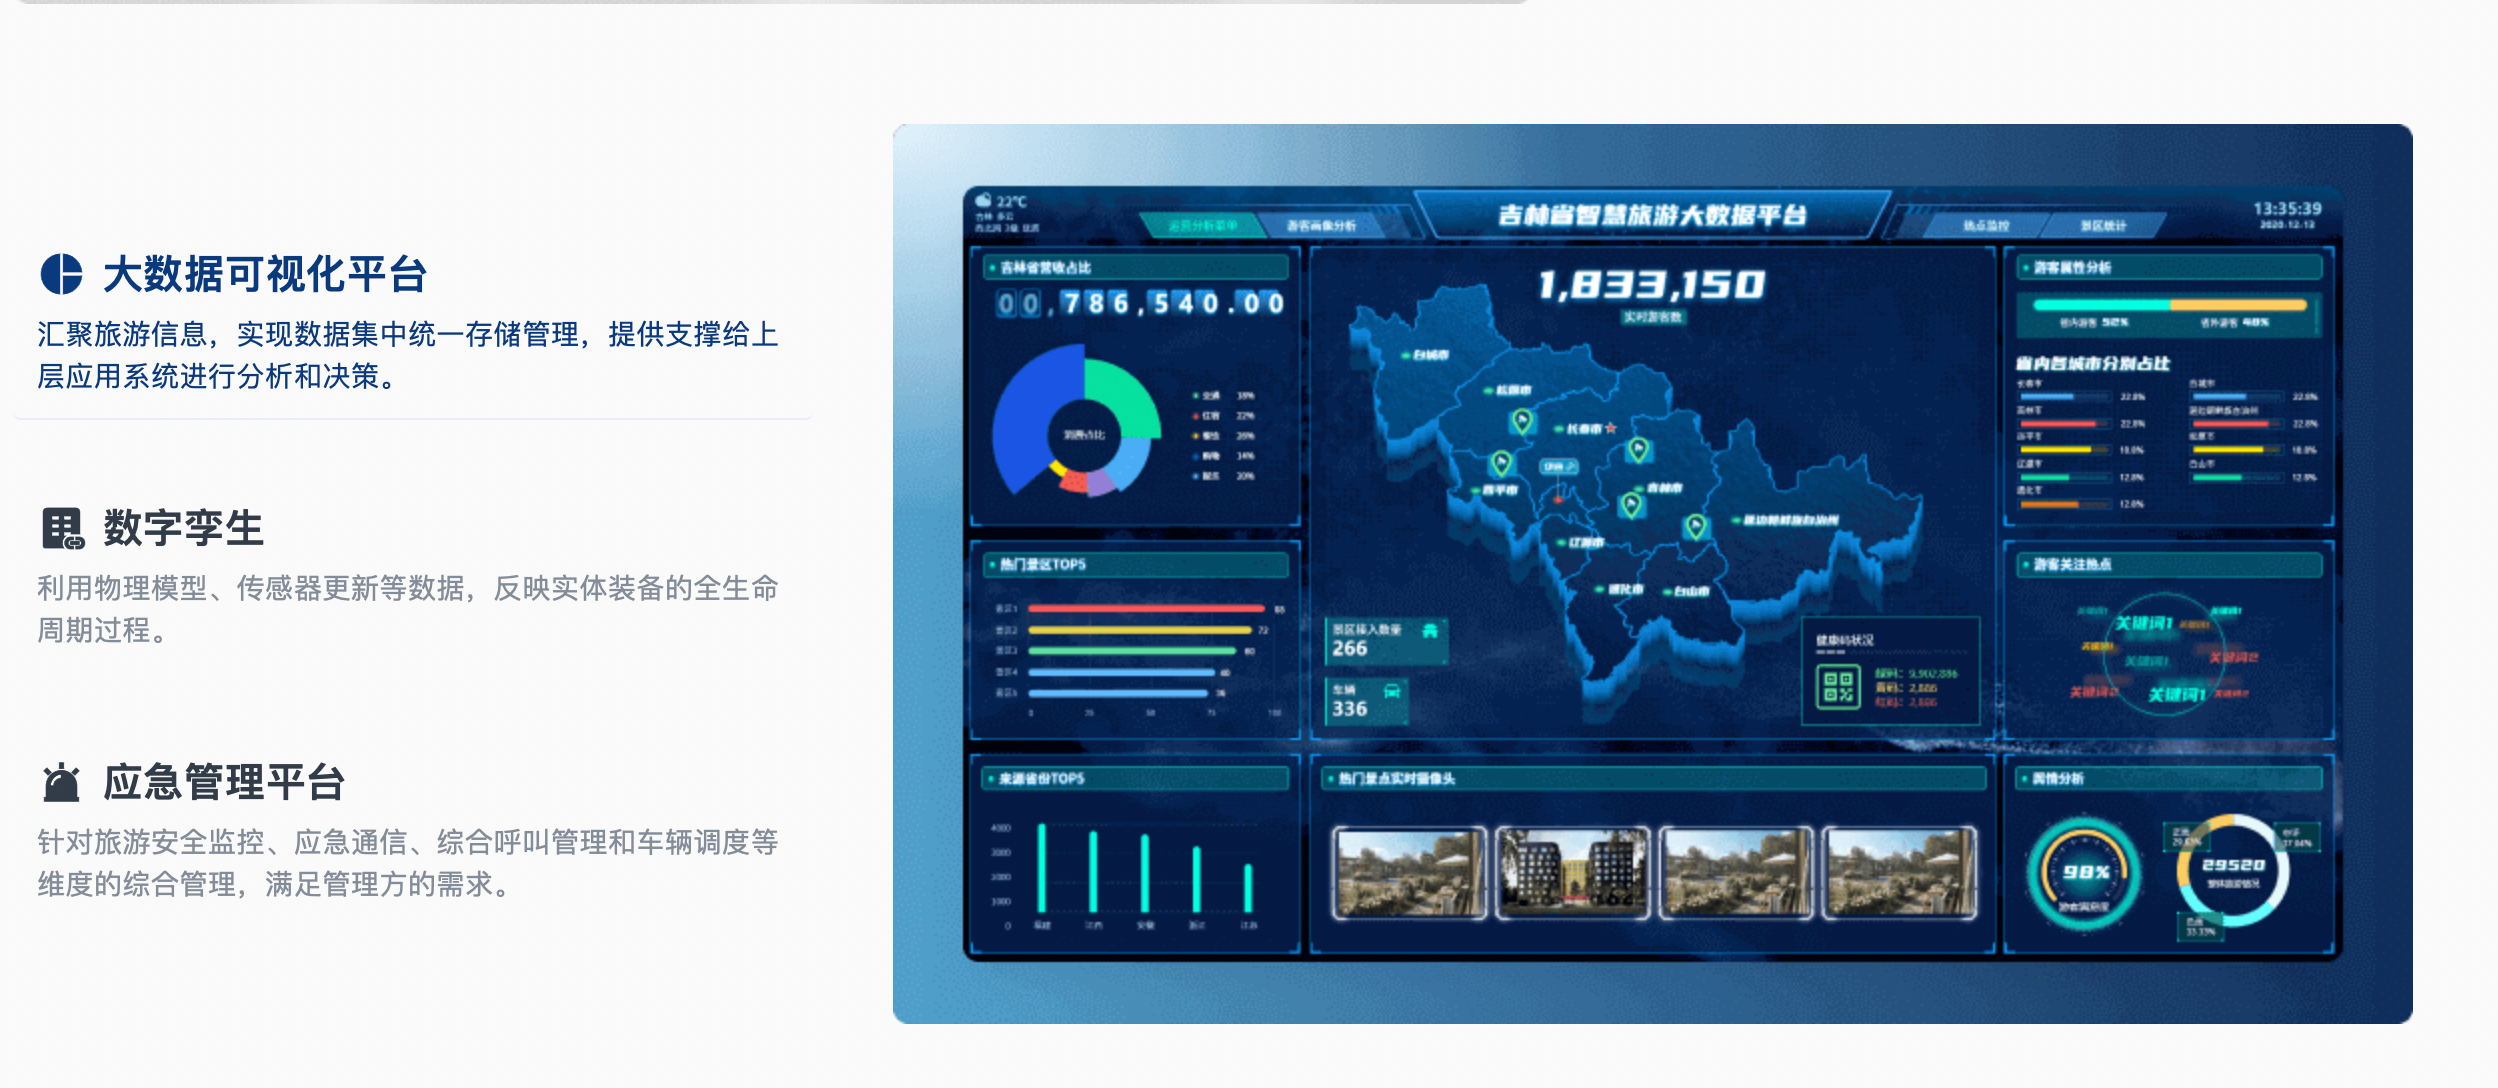This screenshot has height=1088, width=2498.
Task: Click the 省内各城市分别占比 subtitle
Action: point(2092,363)
